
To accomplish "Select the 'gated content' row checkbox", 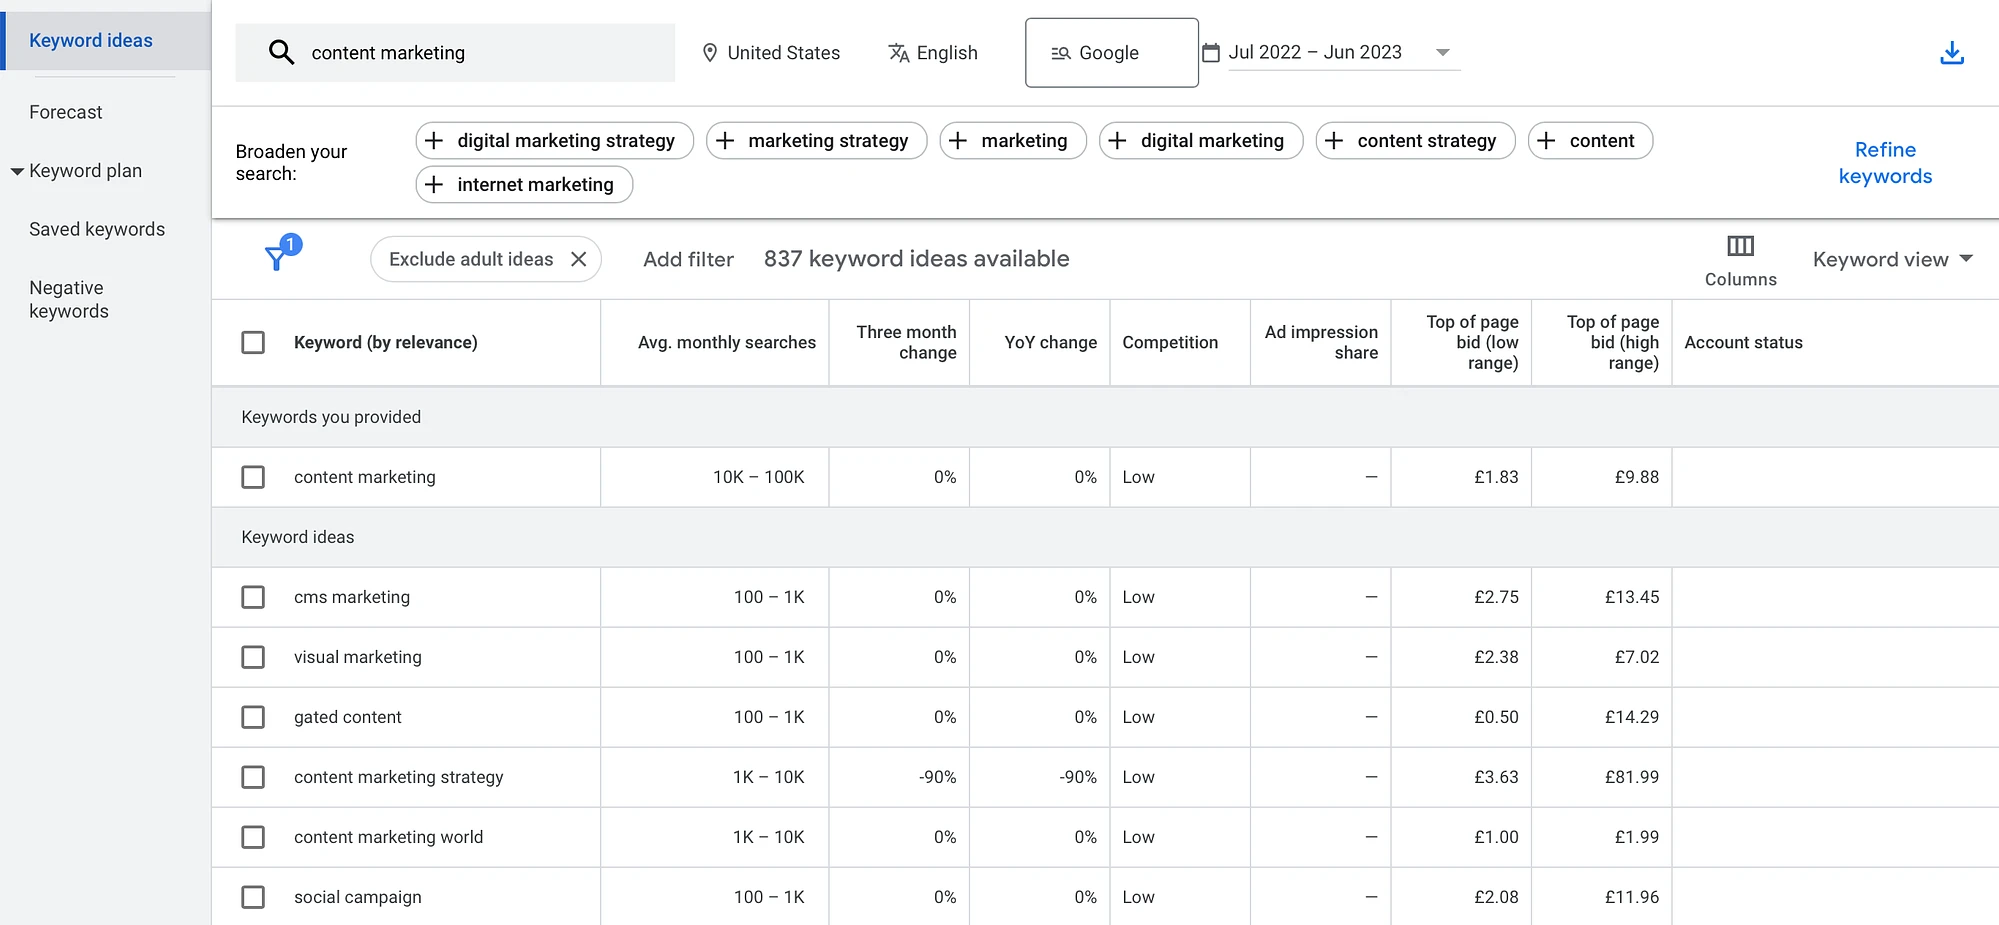I will (x=253, y=717).
